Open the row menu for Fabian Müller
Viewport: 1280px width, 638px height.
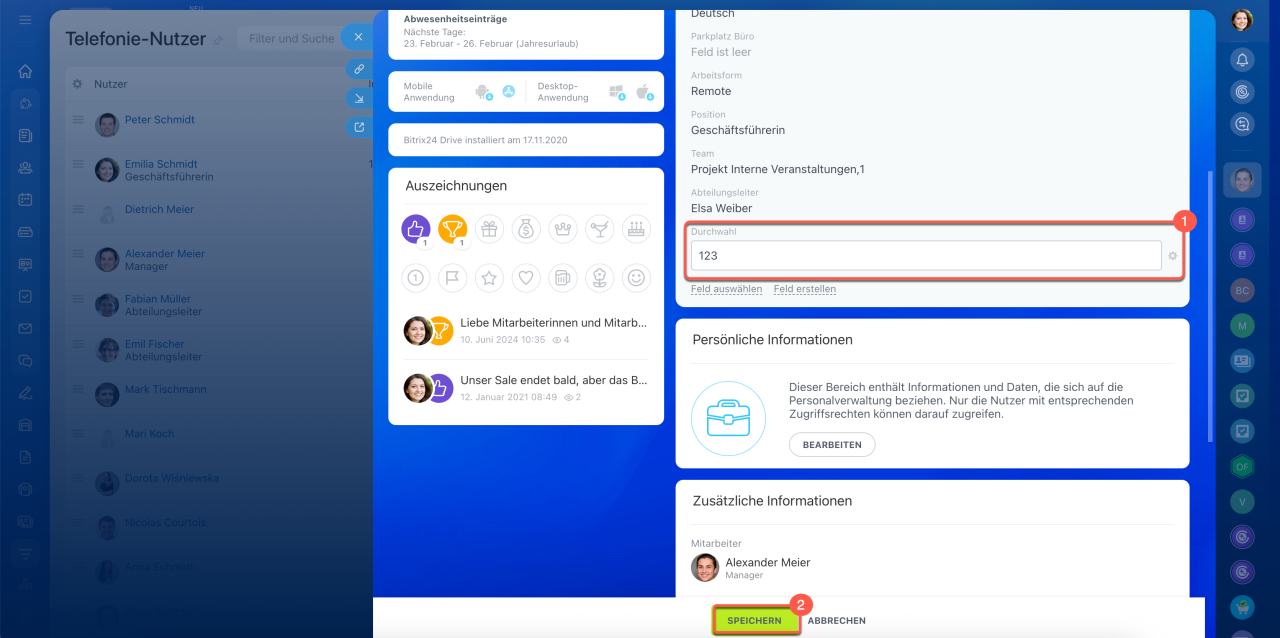coord(78,300)
